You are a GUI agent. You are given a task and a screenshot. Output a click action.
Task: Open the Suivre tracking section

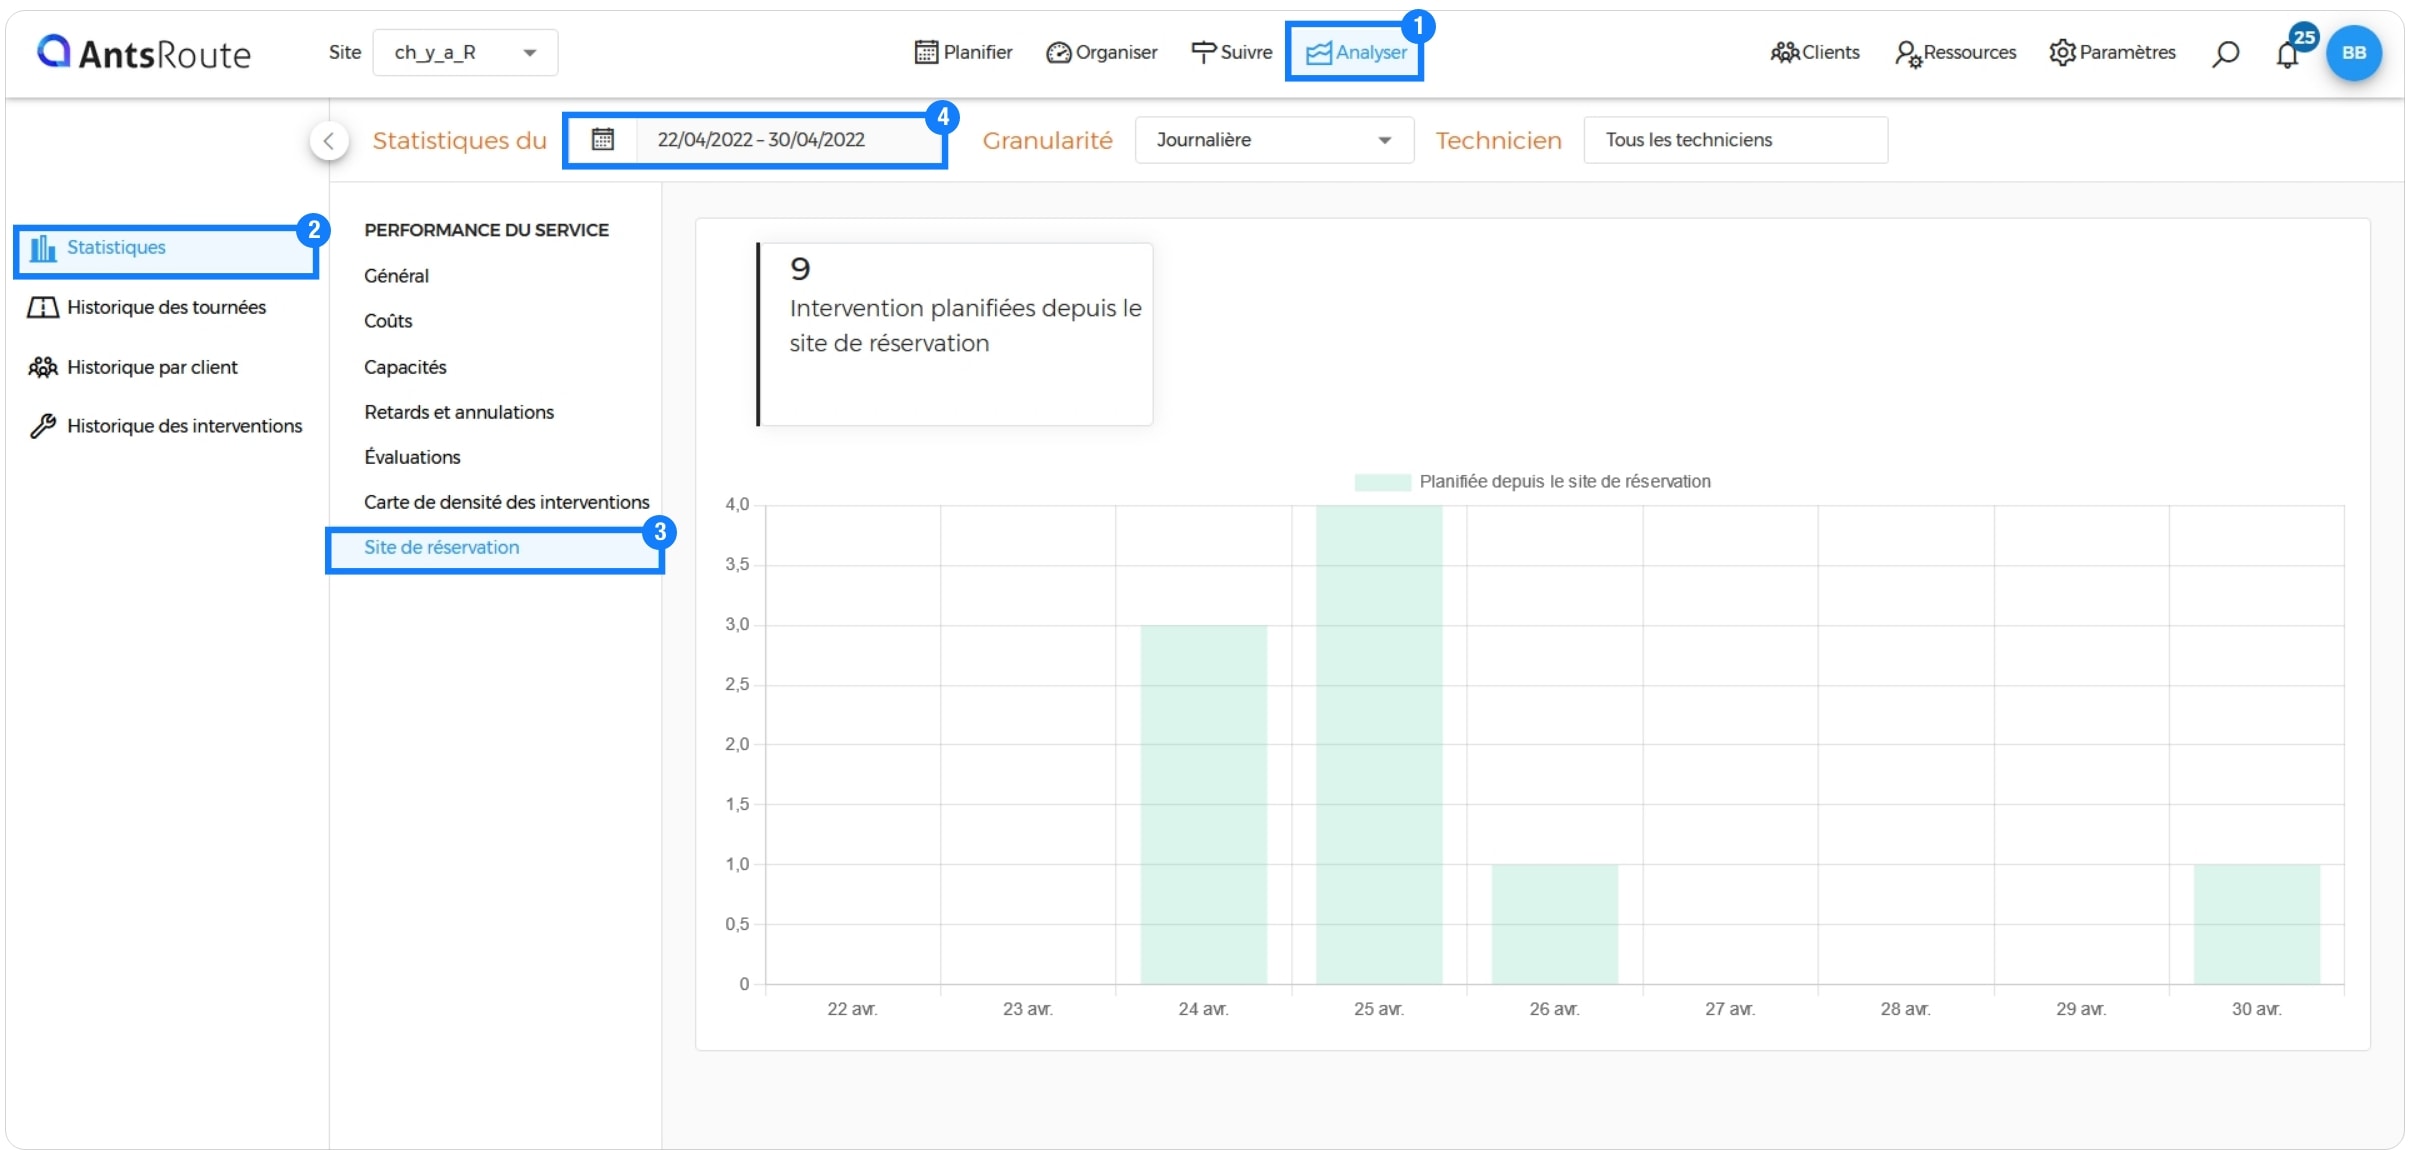coord(1230,52)
